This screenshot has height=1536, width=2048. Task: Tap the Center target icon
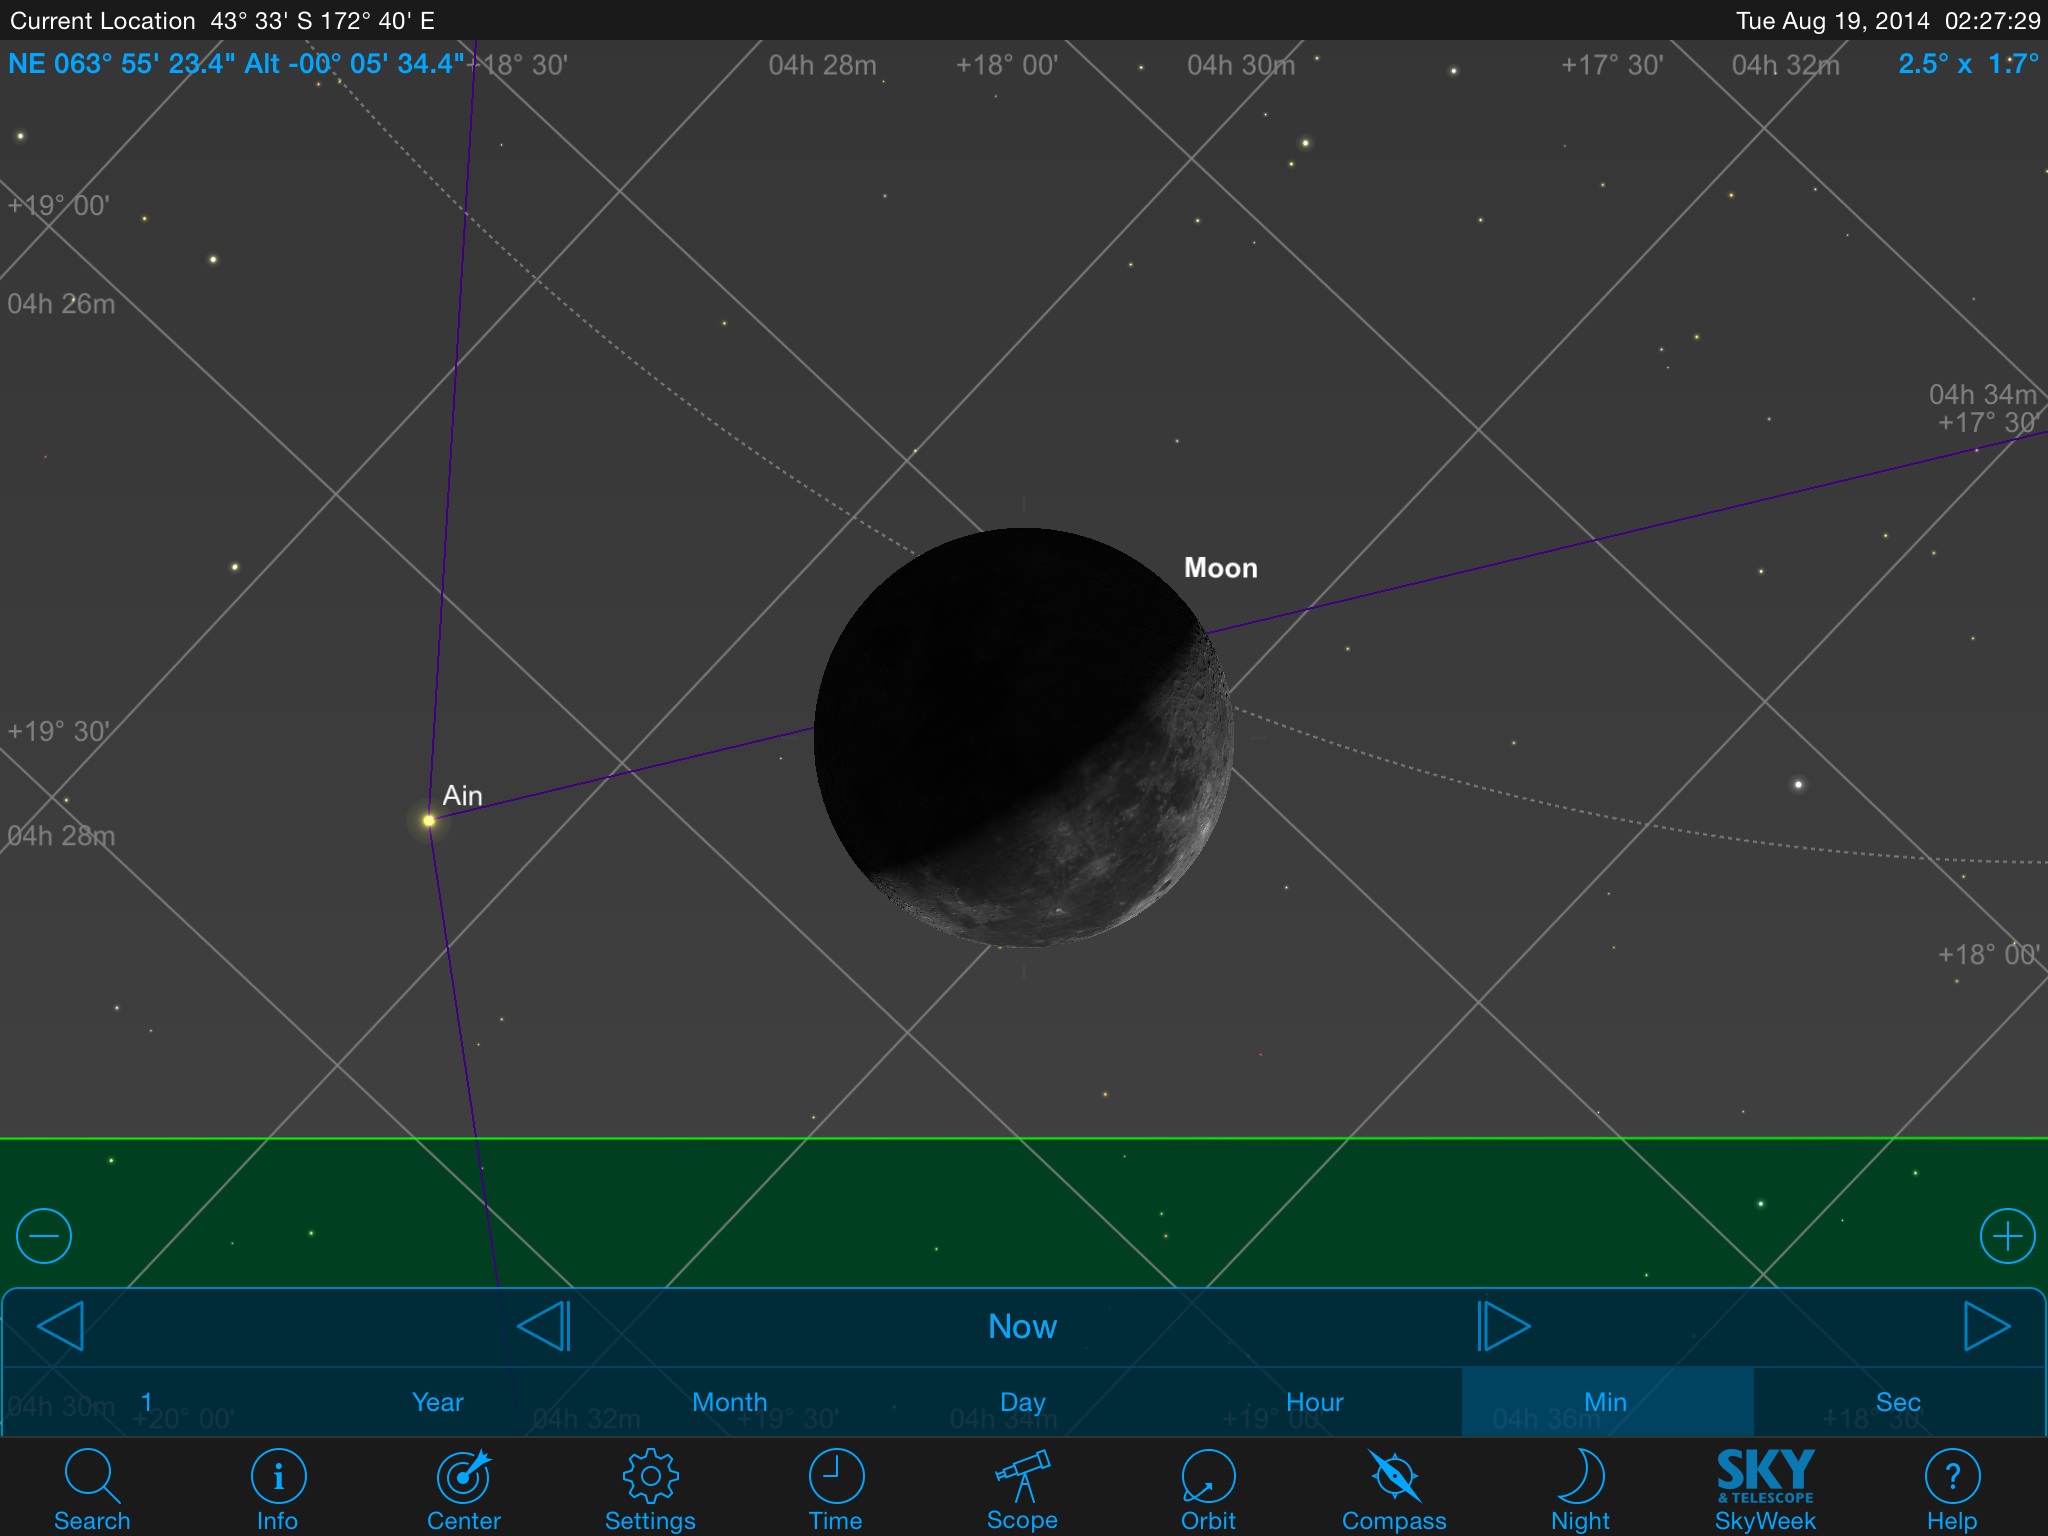point(464,1489)
